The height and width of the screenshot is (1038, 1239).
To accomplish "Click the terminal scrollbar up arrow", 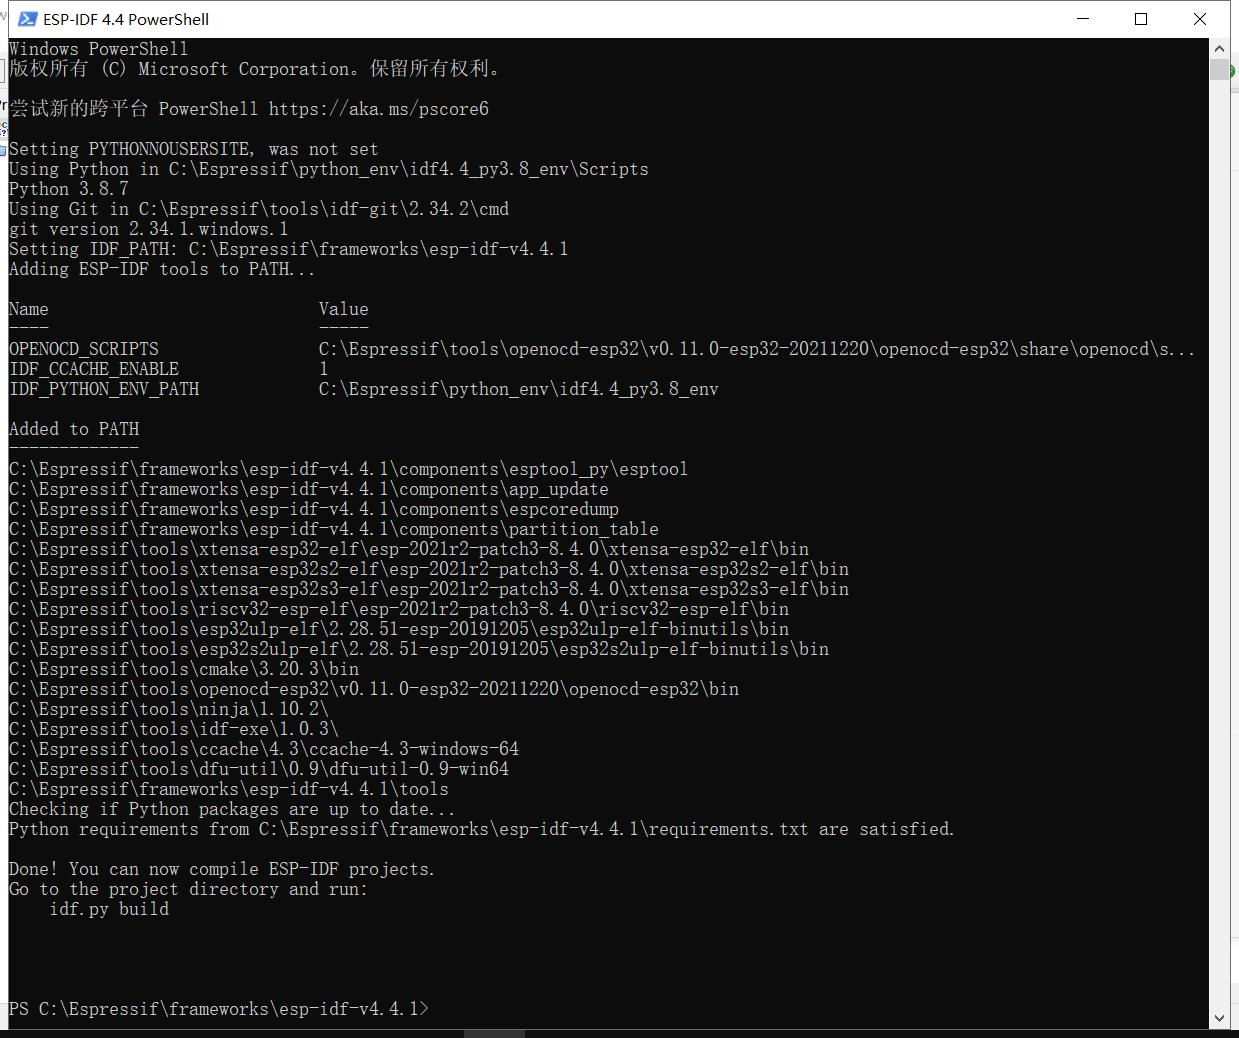I will tap(1219, 48).
